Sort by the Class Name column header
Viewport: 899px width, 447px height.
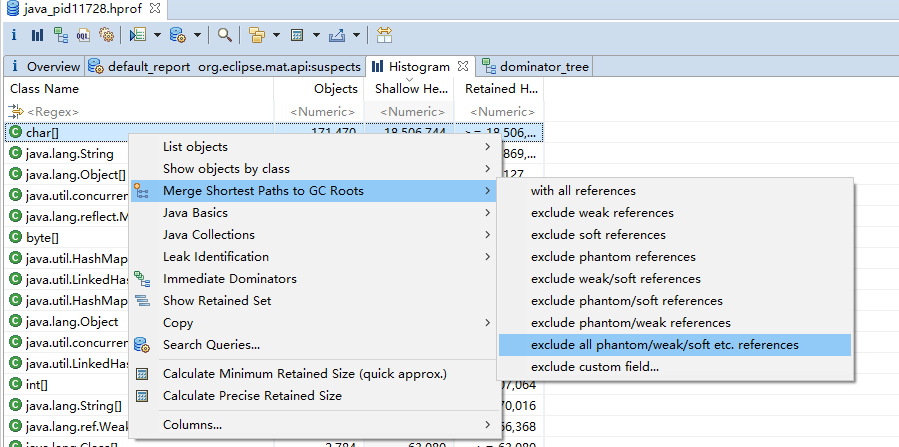[139, 89]
